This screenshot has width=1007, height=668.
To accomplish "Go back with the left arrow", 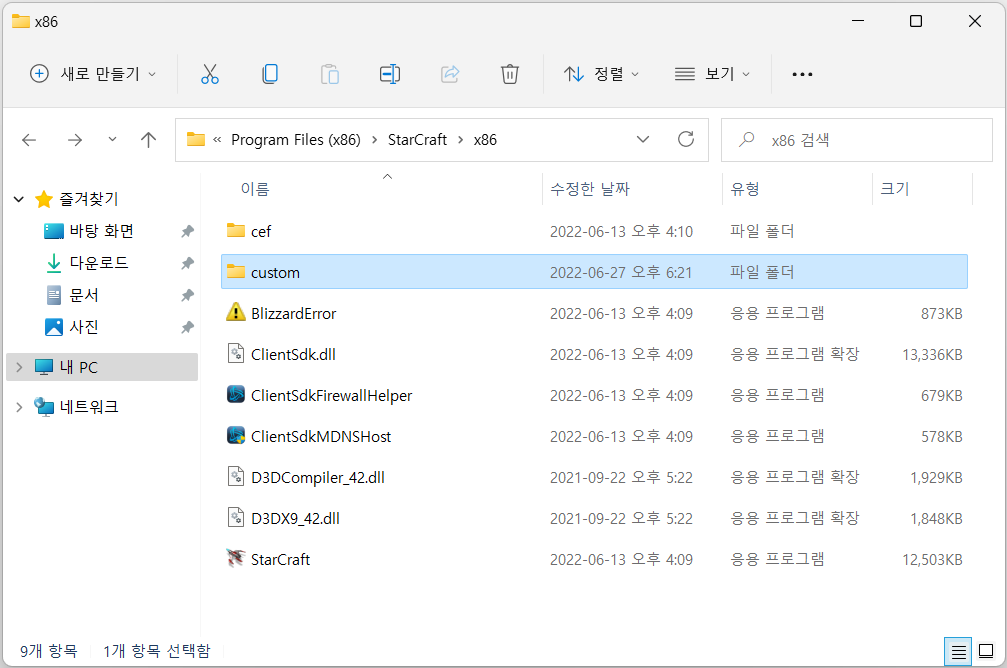I will click(x=29, y=139).
